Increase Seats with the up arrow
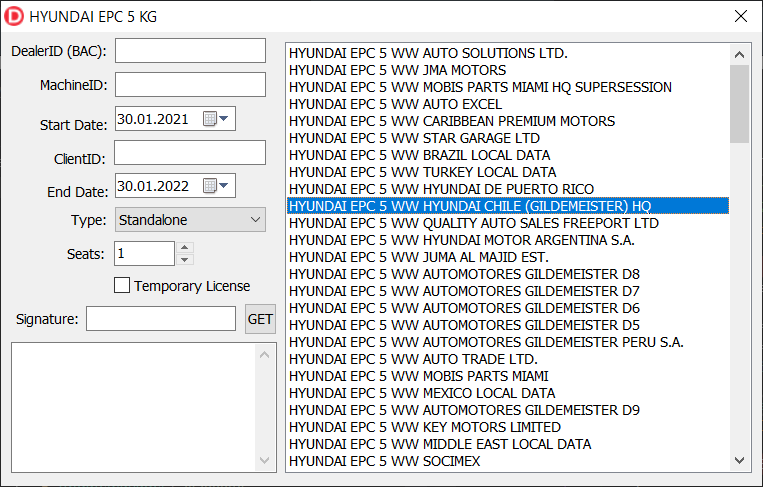The image size is (763, 487). 184,247
